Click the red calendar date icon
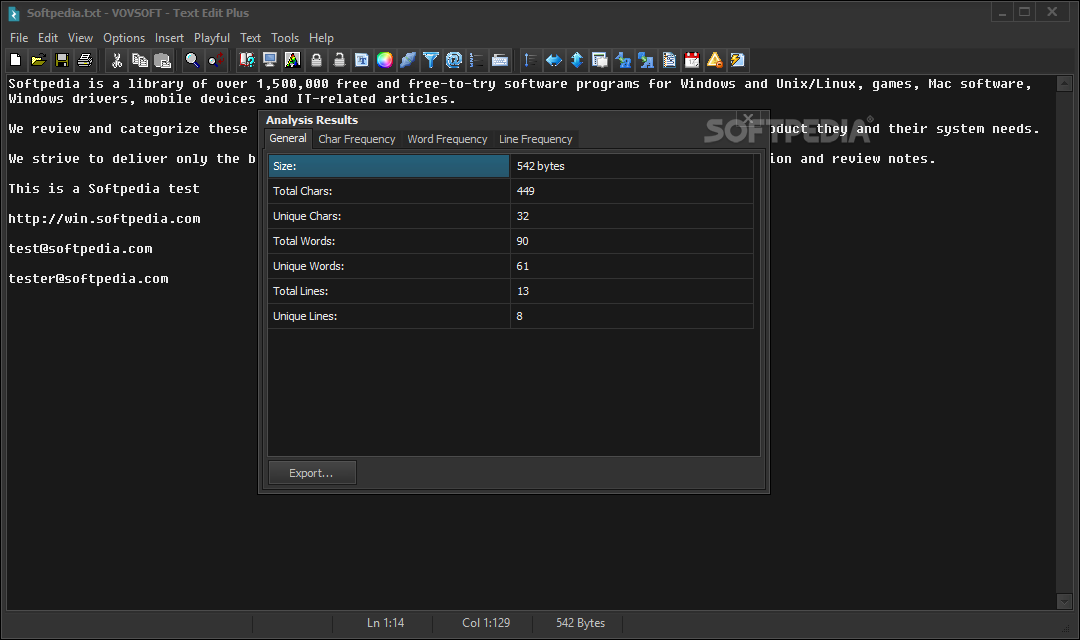Image resolution: width=1080 pixels, height=640 pixels. (x=692, y=61)
